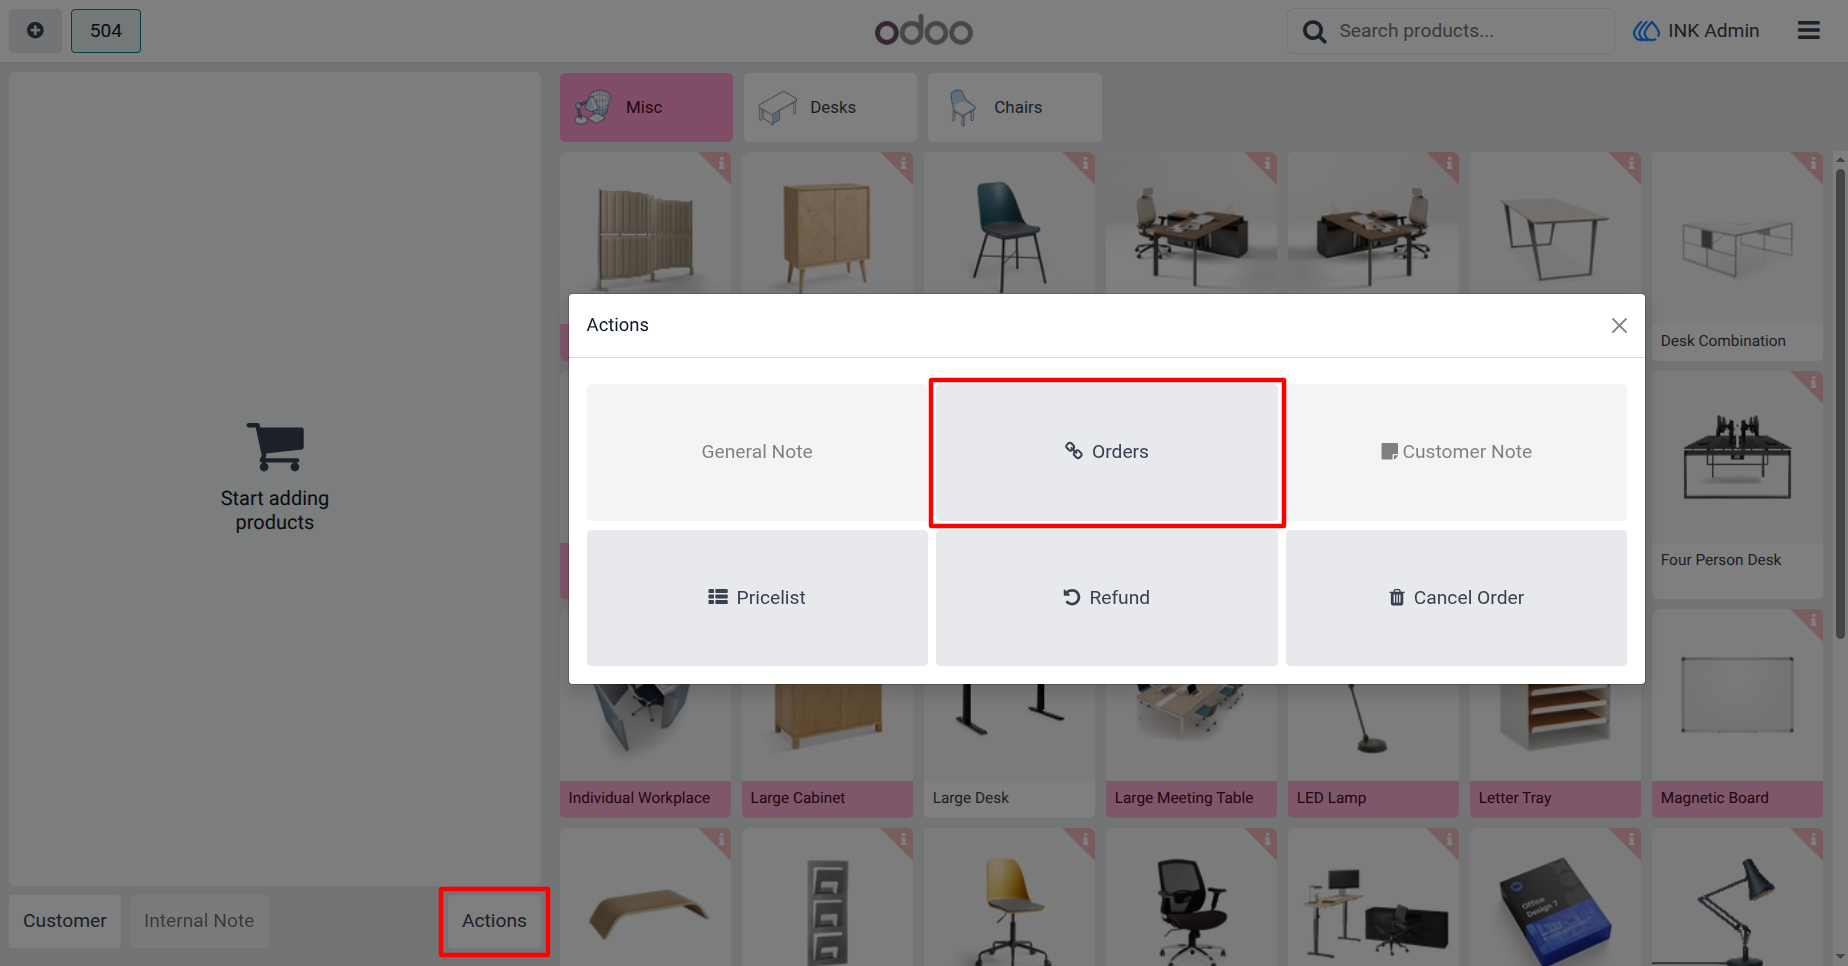The image size is (1848, 966).
Task: Open the hamburger menu
Action: click(1808, 31)
